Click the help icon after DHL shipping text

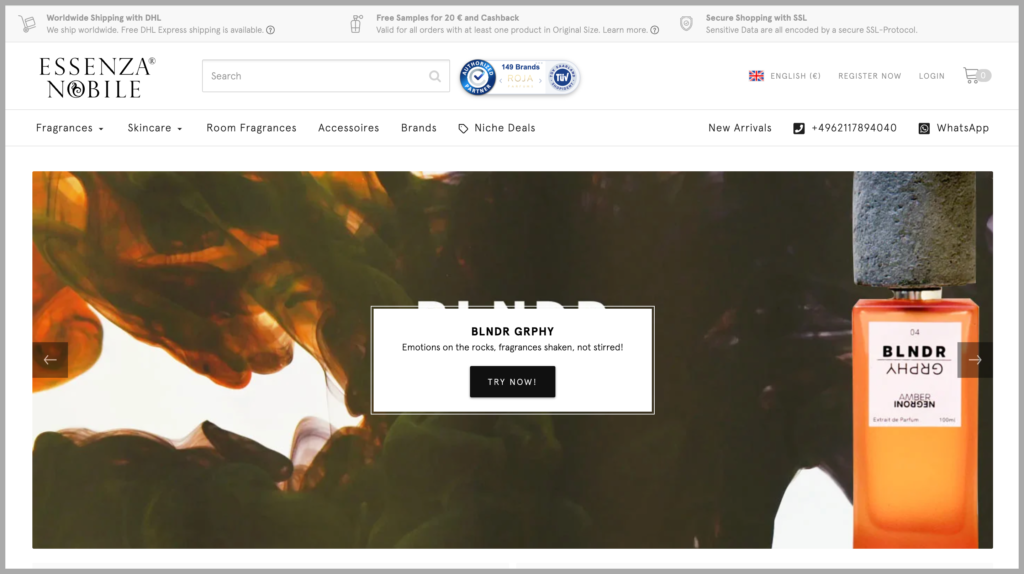click(x=271, y=30)
